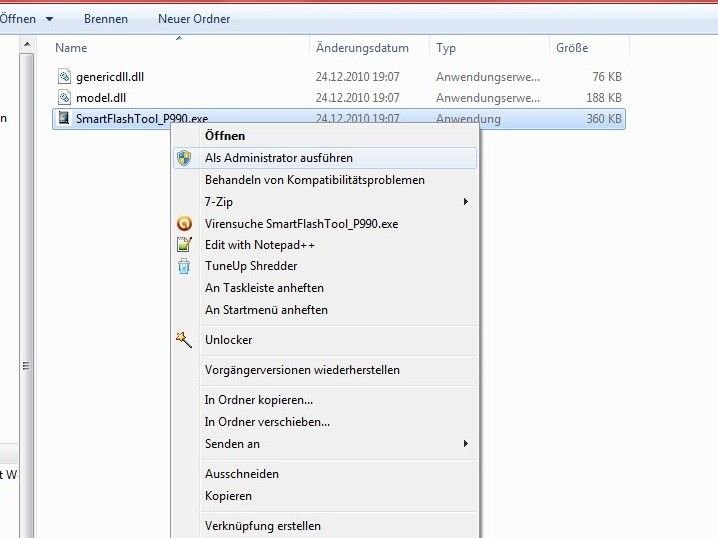This screenshot has height=538, width=718.
Task: Click the genericdll.dll file icon
Action: click(x=64, y=76)
